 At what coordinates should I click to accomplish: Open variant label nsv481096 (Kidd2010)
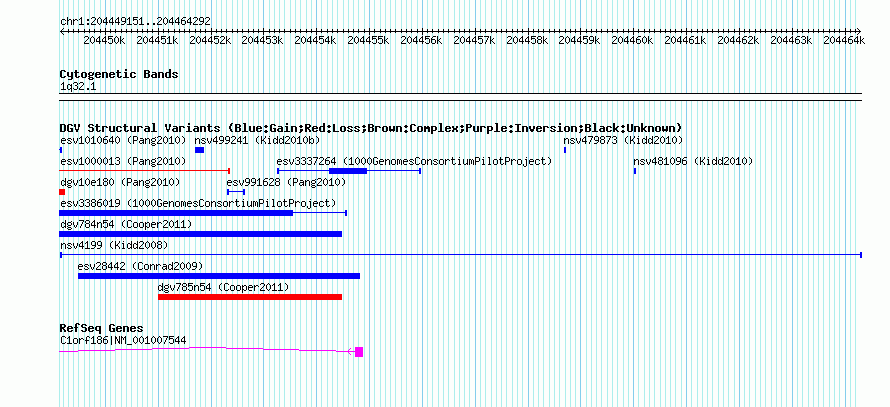(x=693, y=161)
